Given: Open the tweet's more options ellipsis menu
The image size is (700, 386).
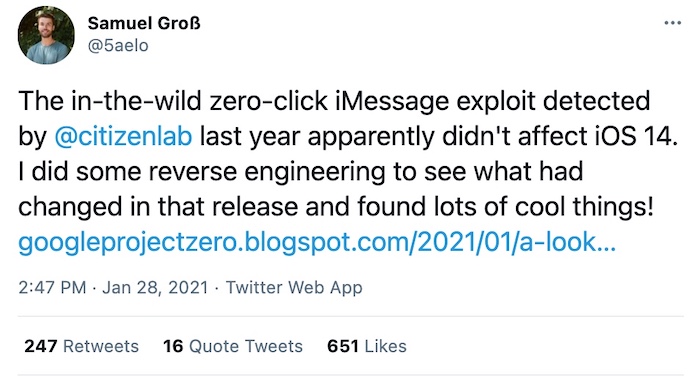Looking at the screenshot, I should [x=672, y=23].
